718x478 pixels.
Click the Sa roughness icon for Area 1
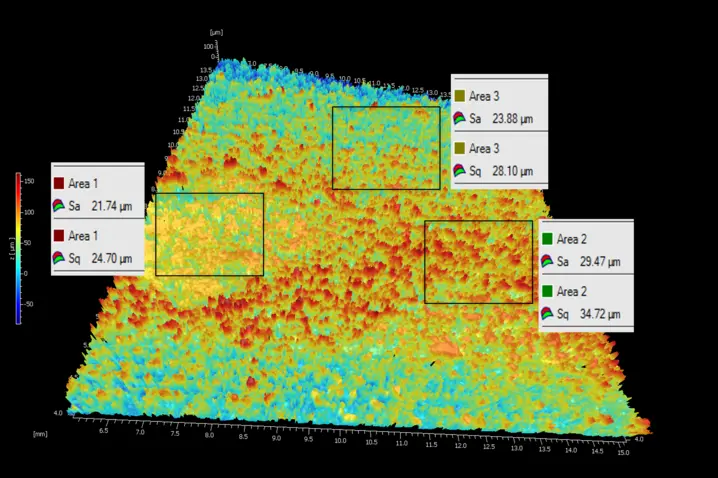coord(61,205)
